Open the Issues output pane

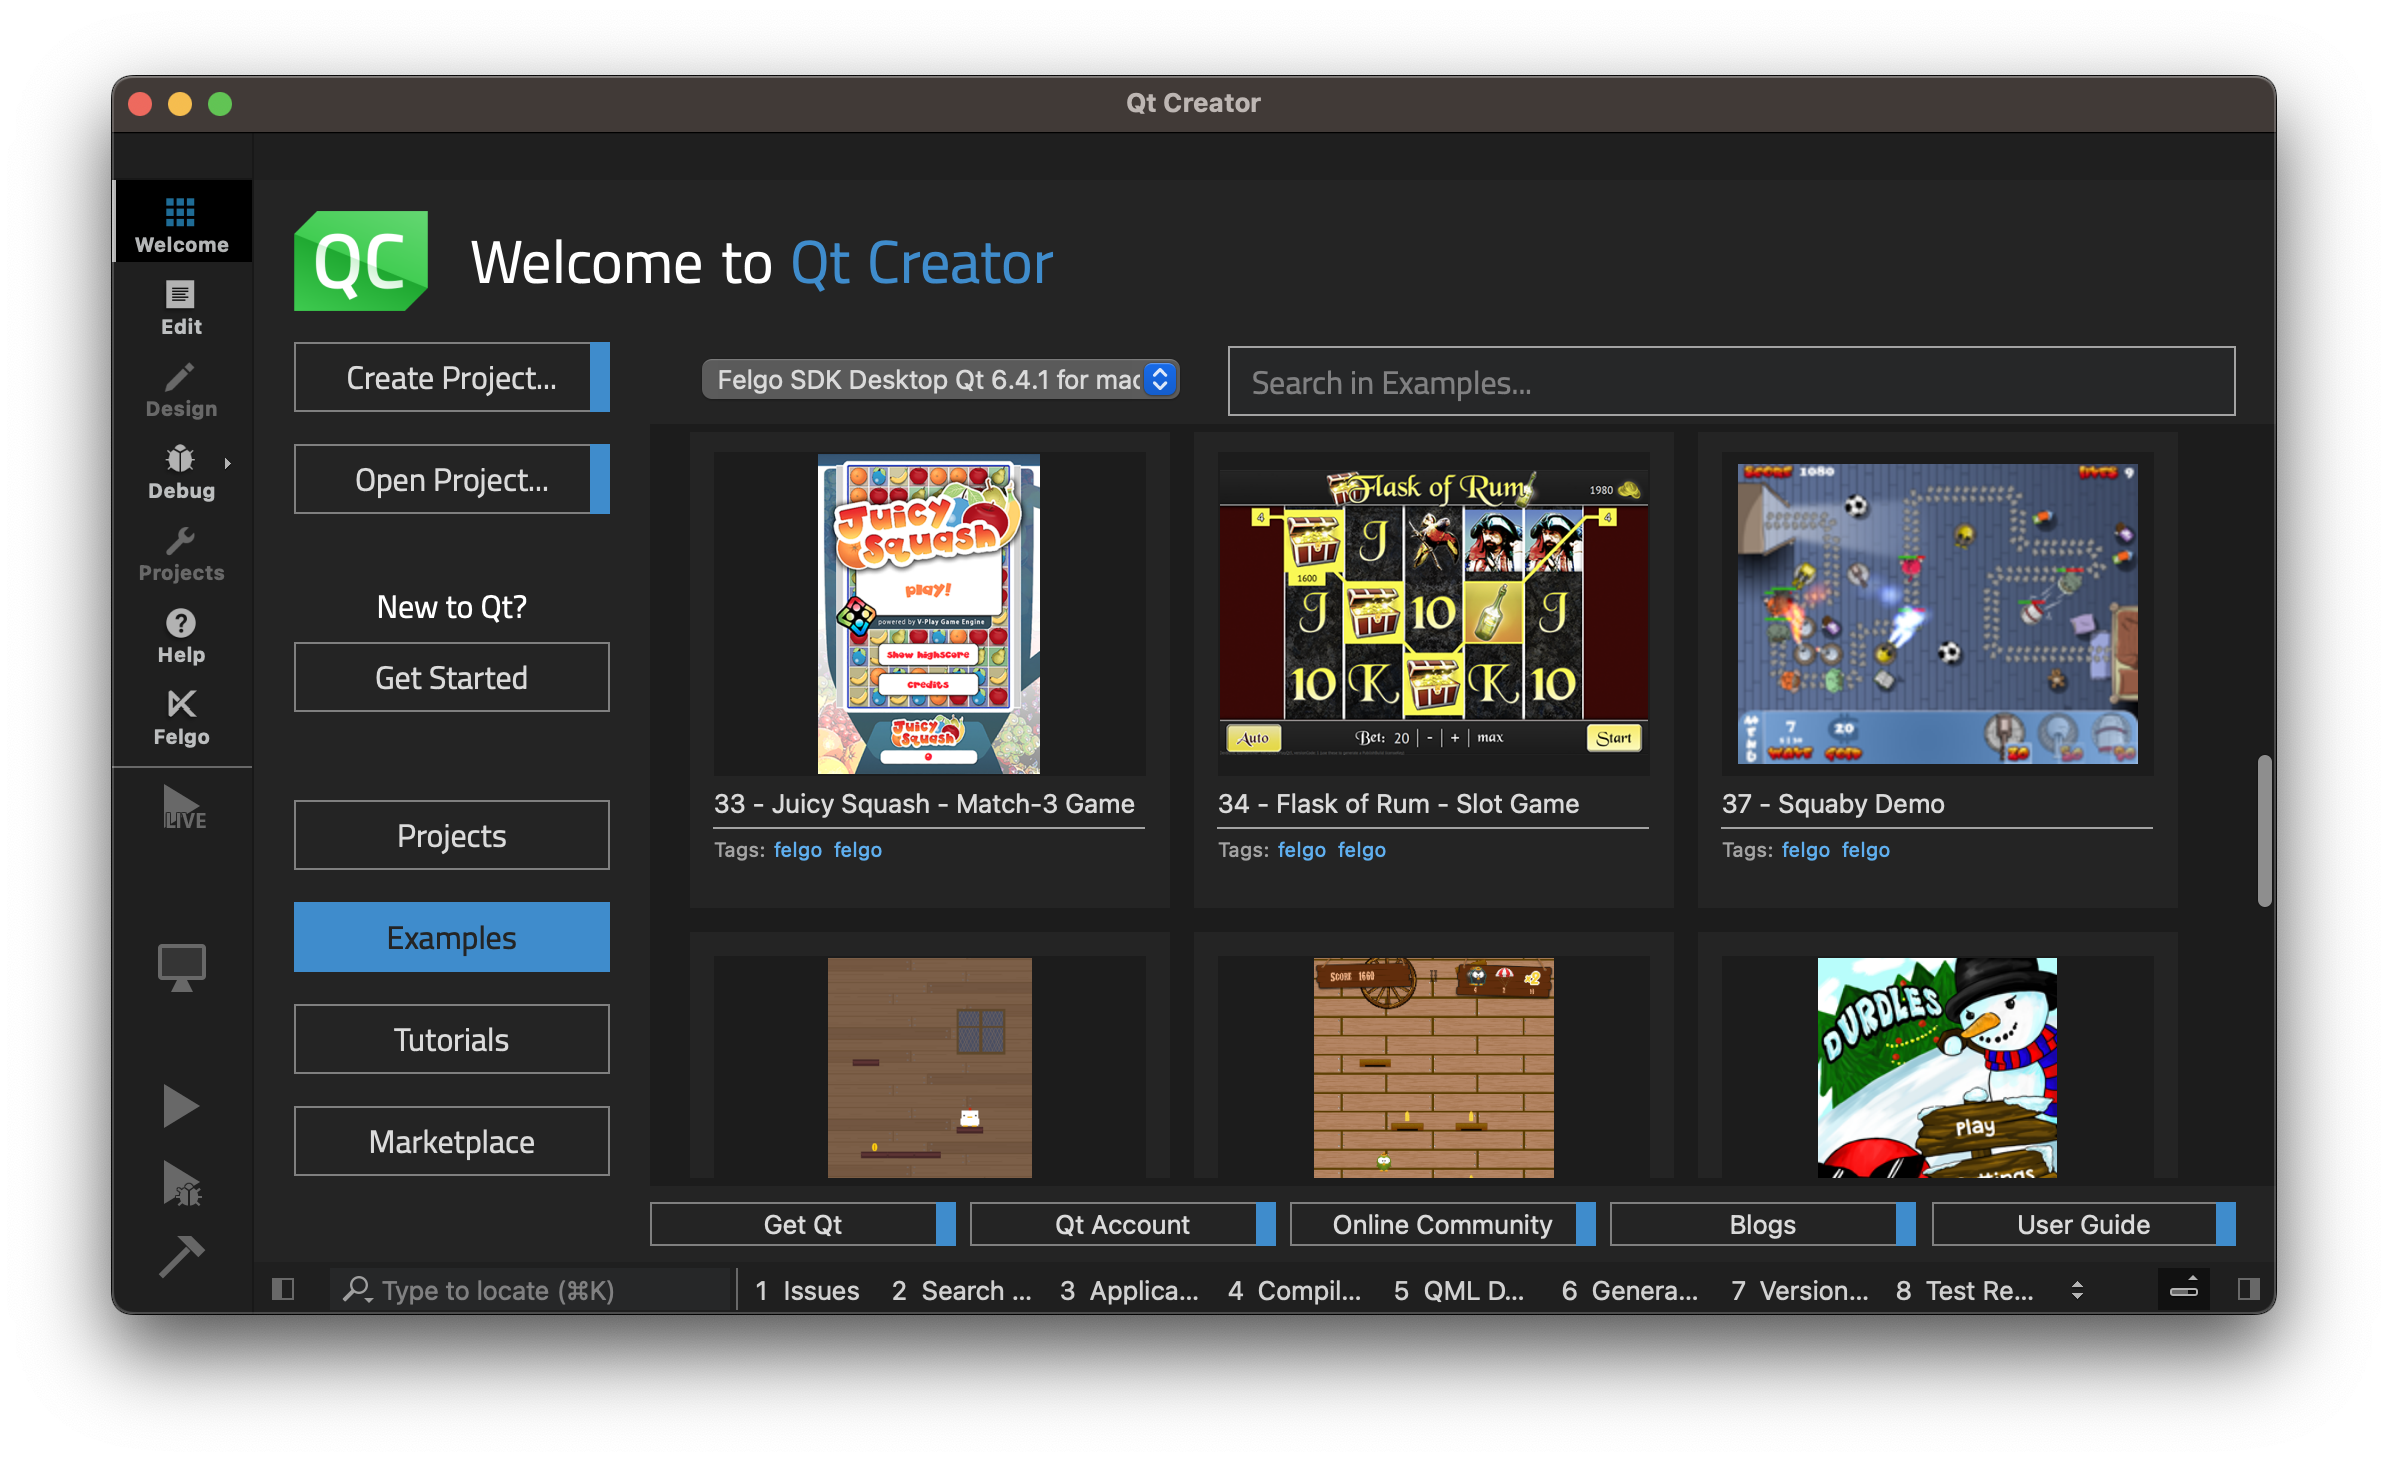(806, 1290)
